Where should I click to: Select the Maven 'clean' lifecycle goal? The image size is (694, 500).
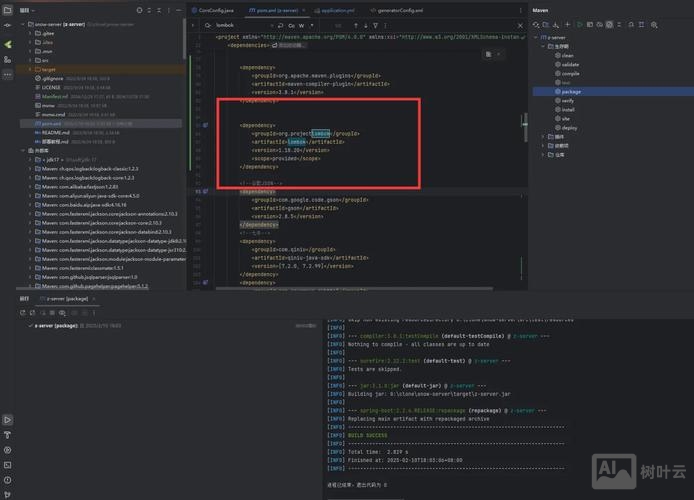pos(567,54)
